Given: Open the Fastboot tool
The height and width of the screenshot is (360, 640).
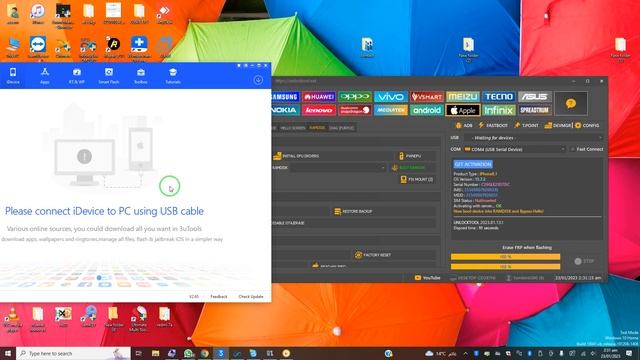Looking at the screenshot, I should tap(493, 125).
